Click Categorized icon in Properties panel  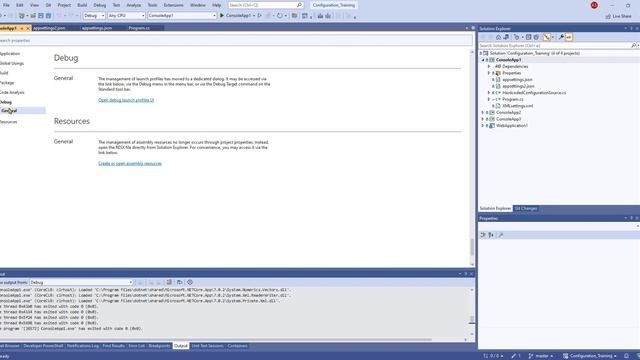(483, 235)
